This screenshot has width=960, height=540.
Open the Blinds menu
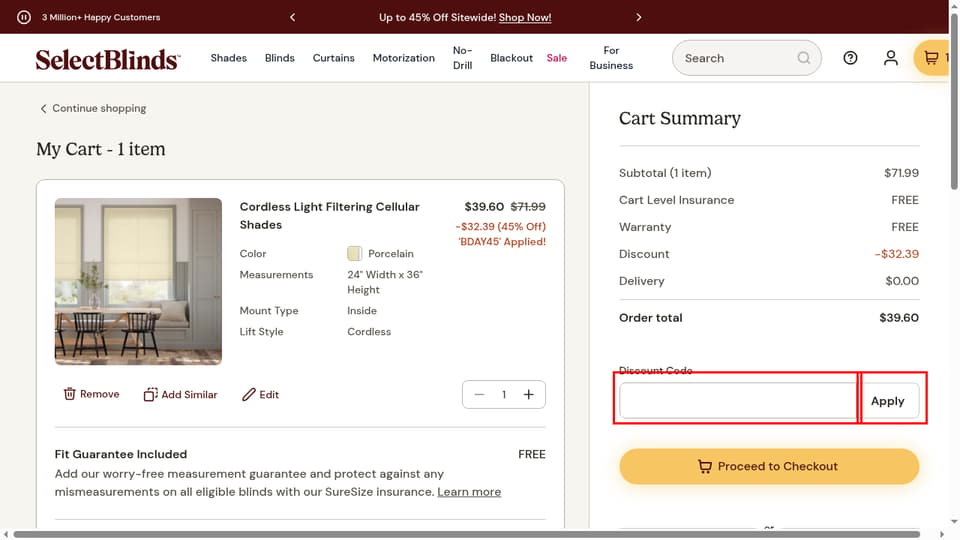tap(280, 58)
